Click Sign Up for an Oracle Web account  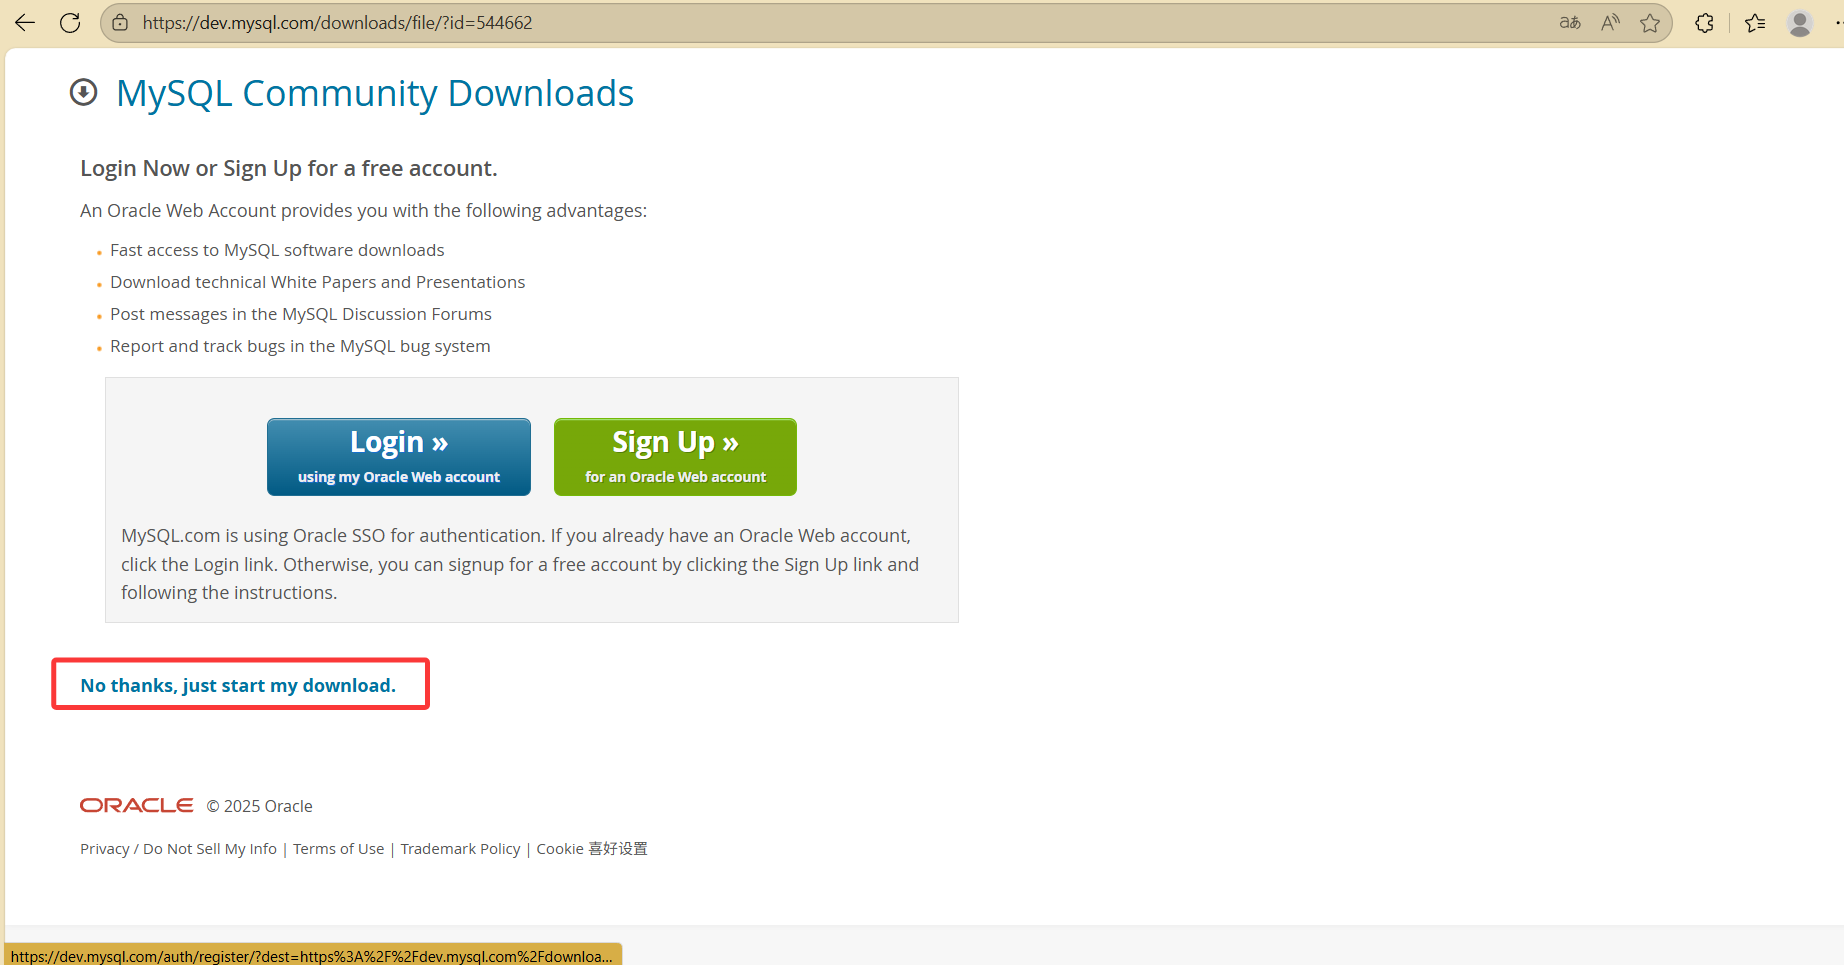tap(675, 457)
